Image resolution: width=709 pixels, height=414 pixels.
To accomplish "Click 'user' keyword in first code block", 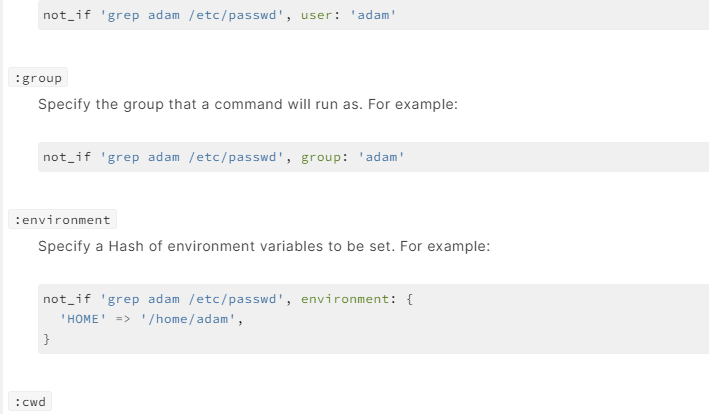I will point(317,15).
